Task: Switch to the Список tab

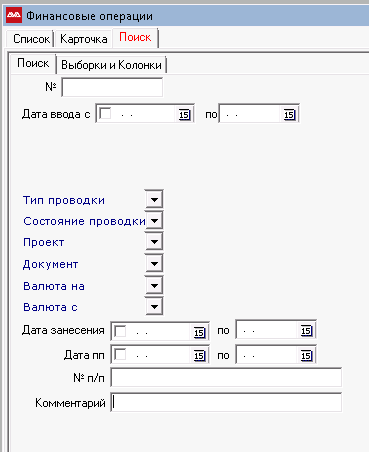Action: click(31, 39)
